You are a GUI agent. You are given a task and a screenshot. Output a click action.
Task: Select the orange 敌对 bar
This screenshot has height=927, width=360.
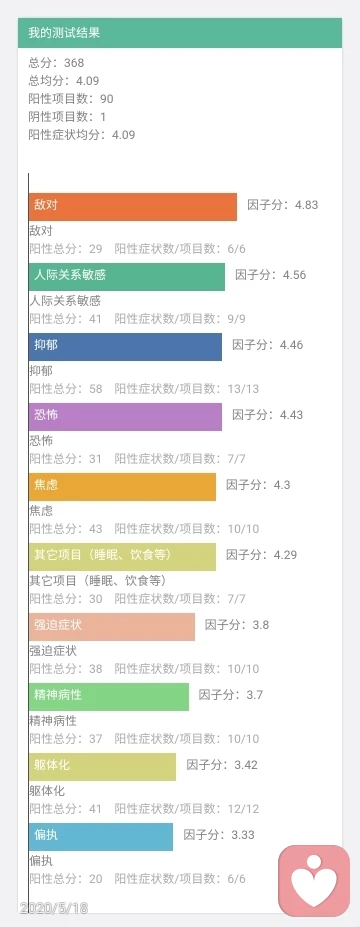133,207
